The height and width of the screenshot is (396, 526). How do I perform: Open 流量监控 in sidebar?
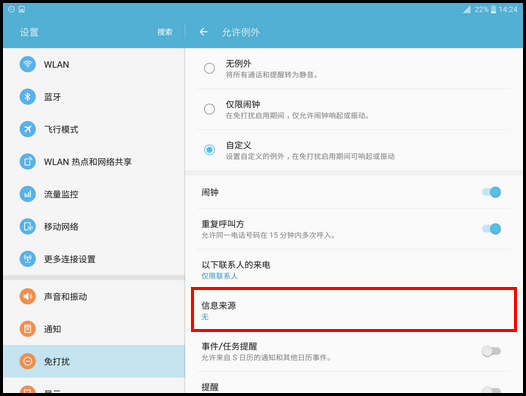click(x=94, y=194)
